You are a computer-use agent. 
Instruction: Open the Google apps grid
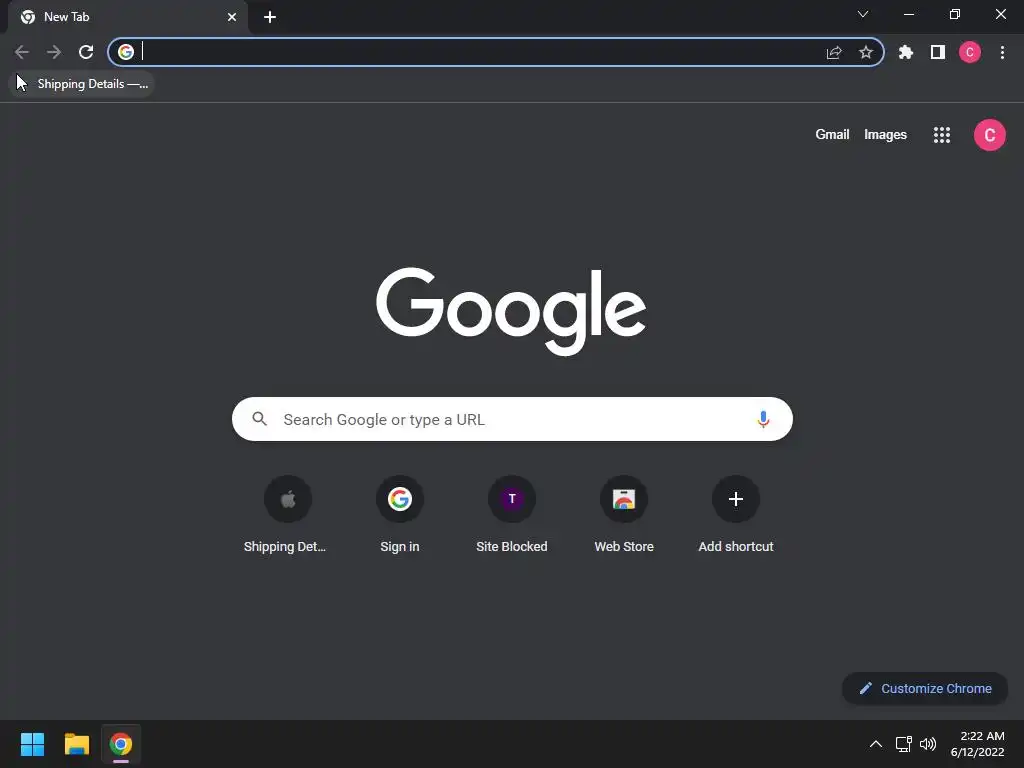(x=942, y=135)
